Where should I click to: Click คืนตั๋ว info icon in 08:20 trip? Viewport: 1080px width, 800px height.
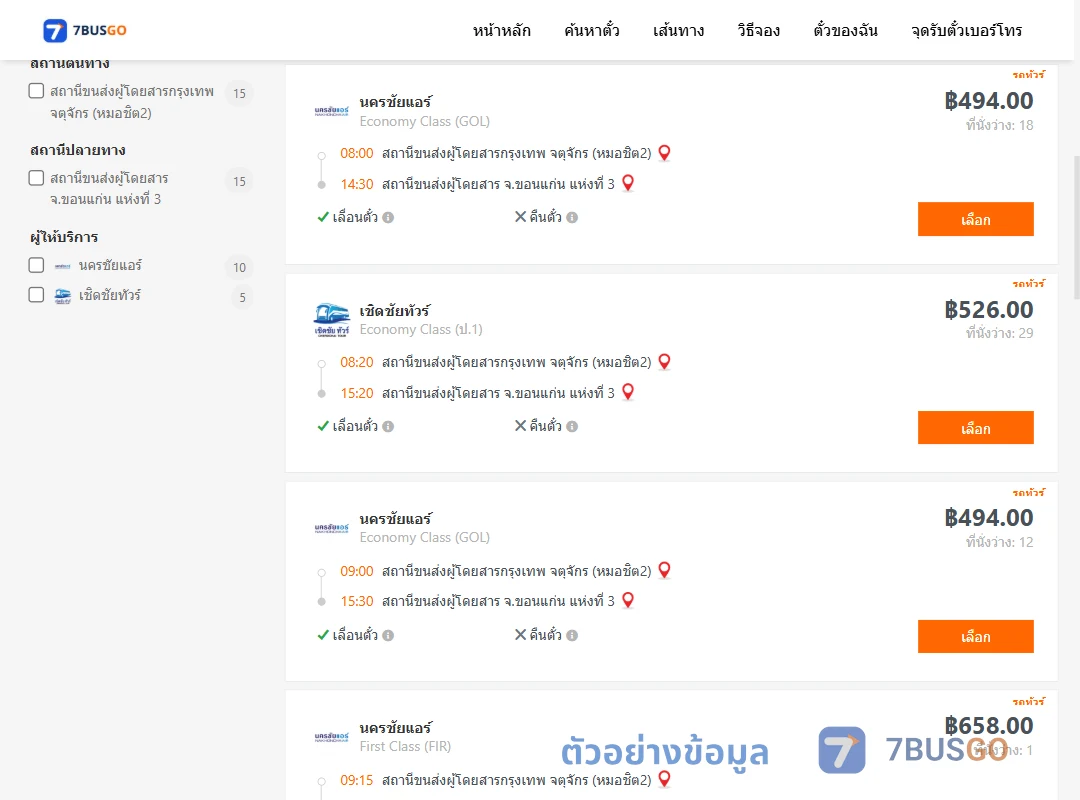572,427
